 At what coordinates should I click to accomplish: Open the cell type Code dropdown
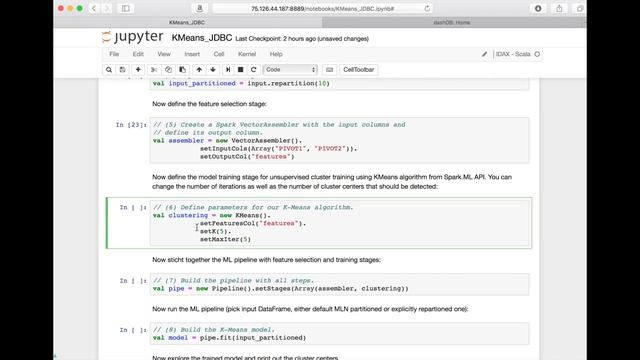[x=290, y=70]
